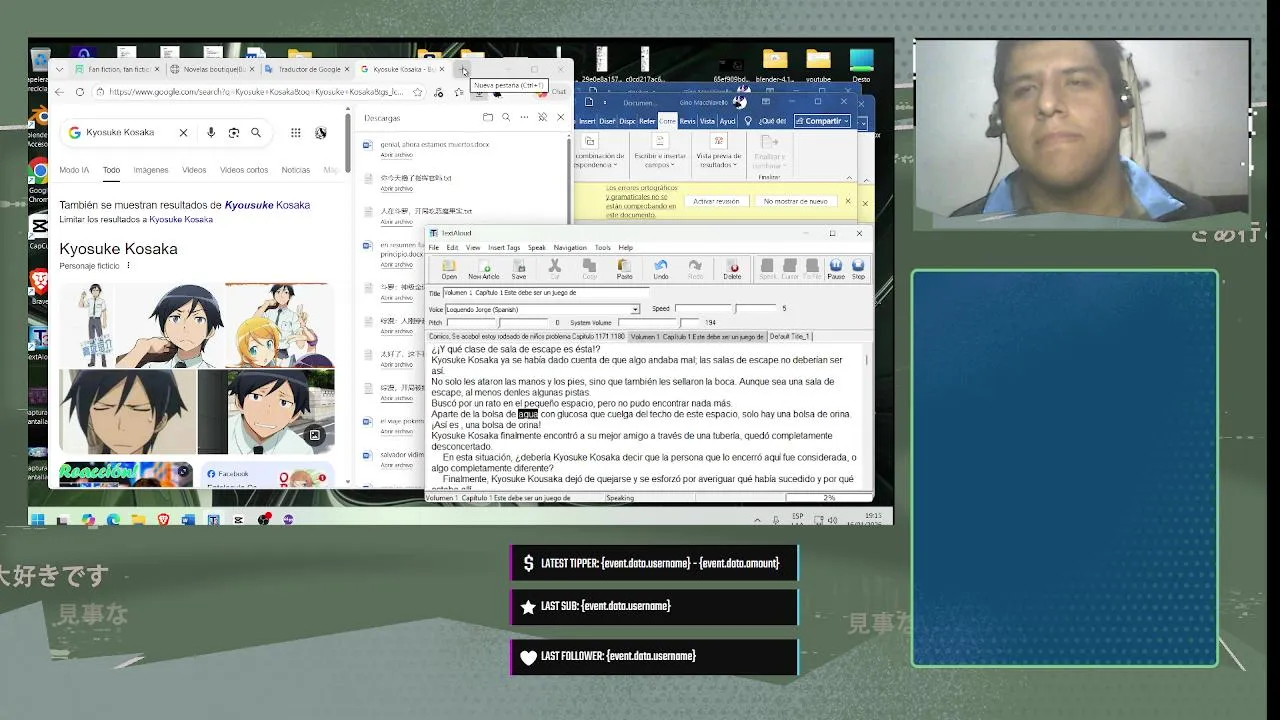This screenshot has width=1280, height=720.
Task: Open a new browser tab
Action: 463,69
